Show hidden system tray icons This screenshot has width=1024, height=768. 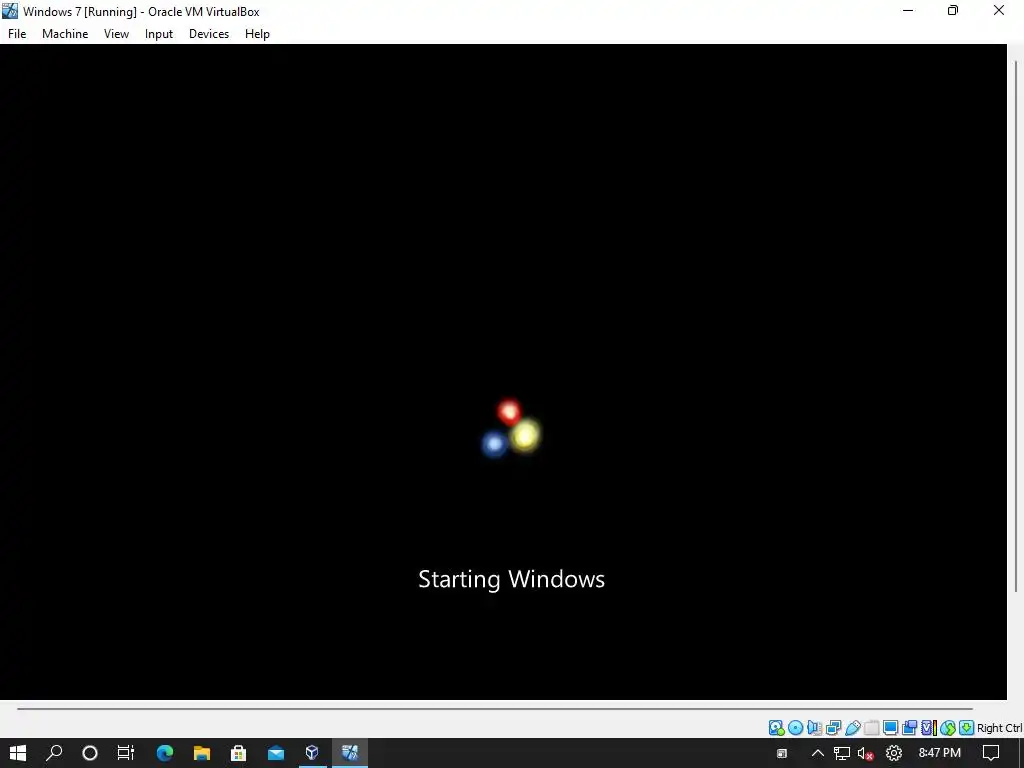817,753
